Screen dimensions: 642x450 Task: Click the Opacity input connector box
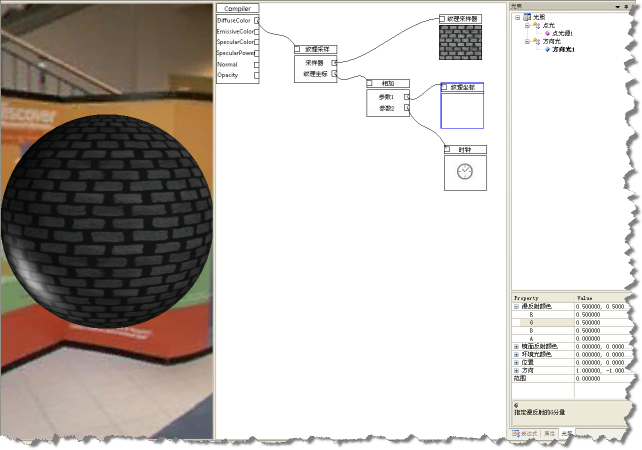257,75
